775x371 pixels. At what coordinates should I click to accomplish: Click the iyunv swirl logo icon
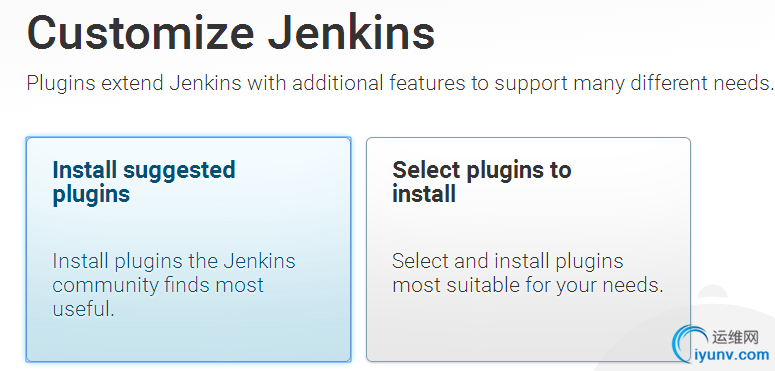pos(689,343)
